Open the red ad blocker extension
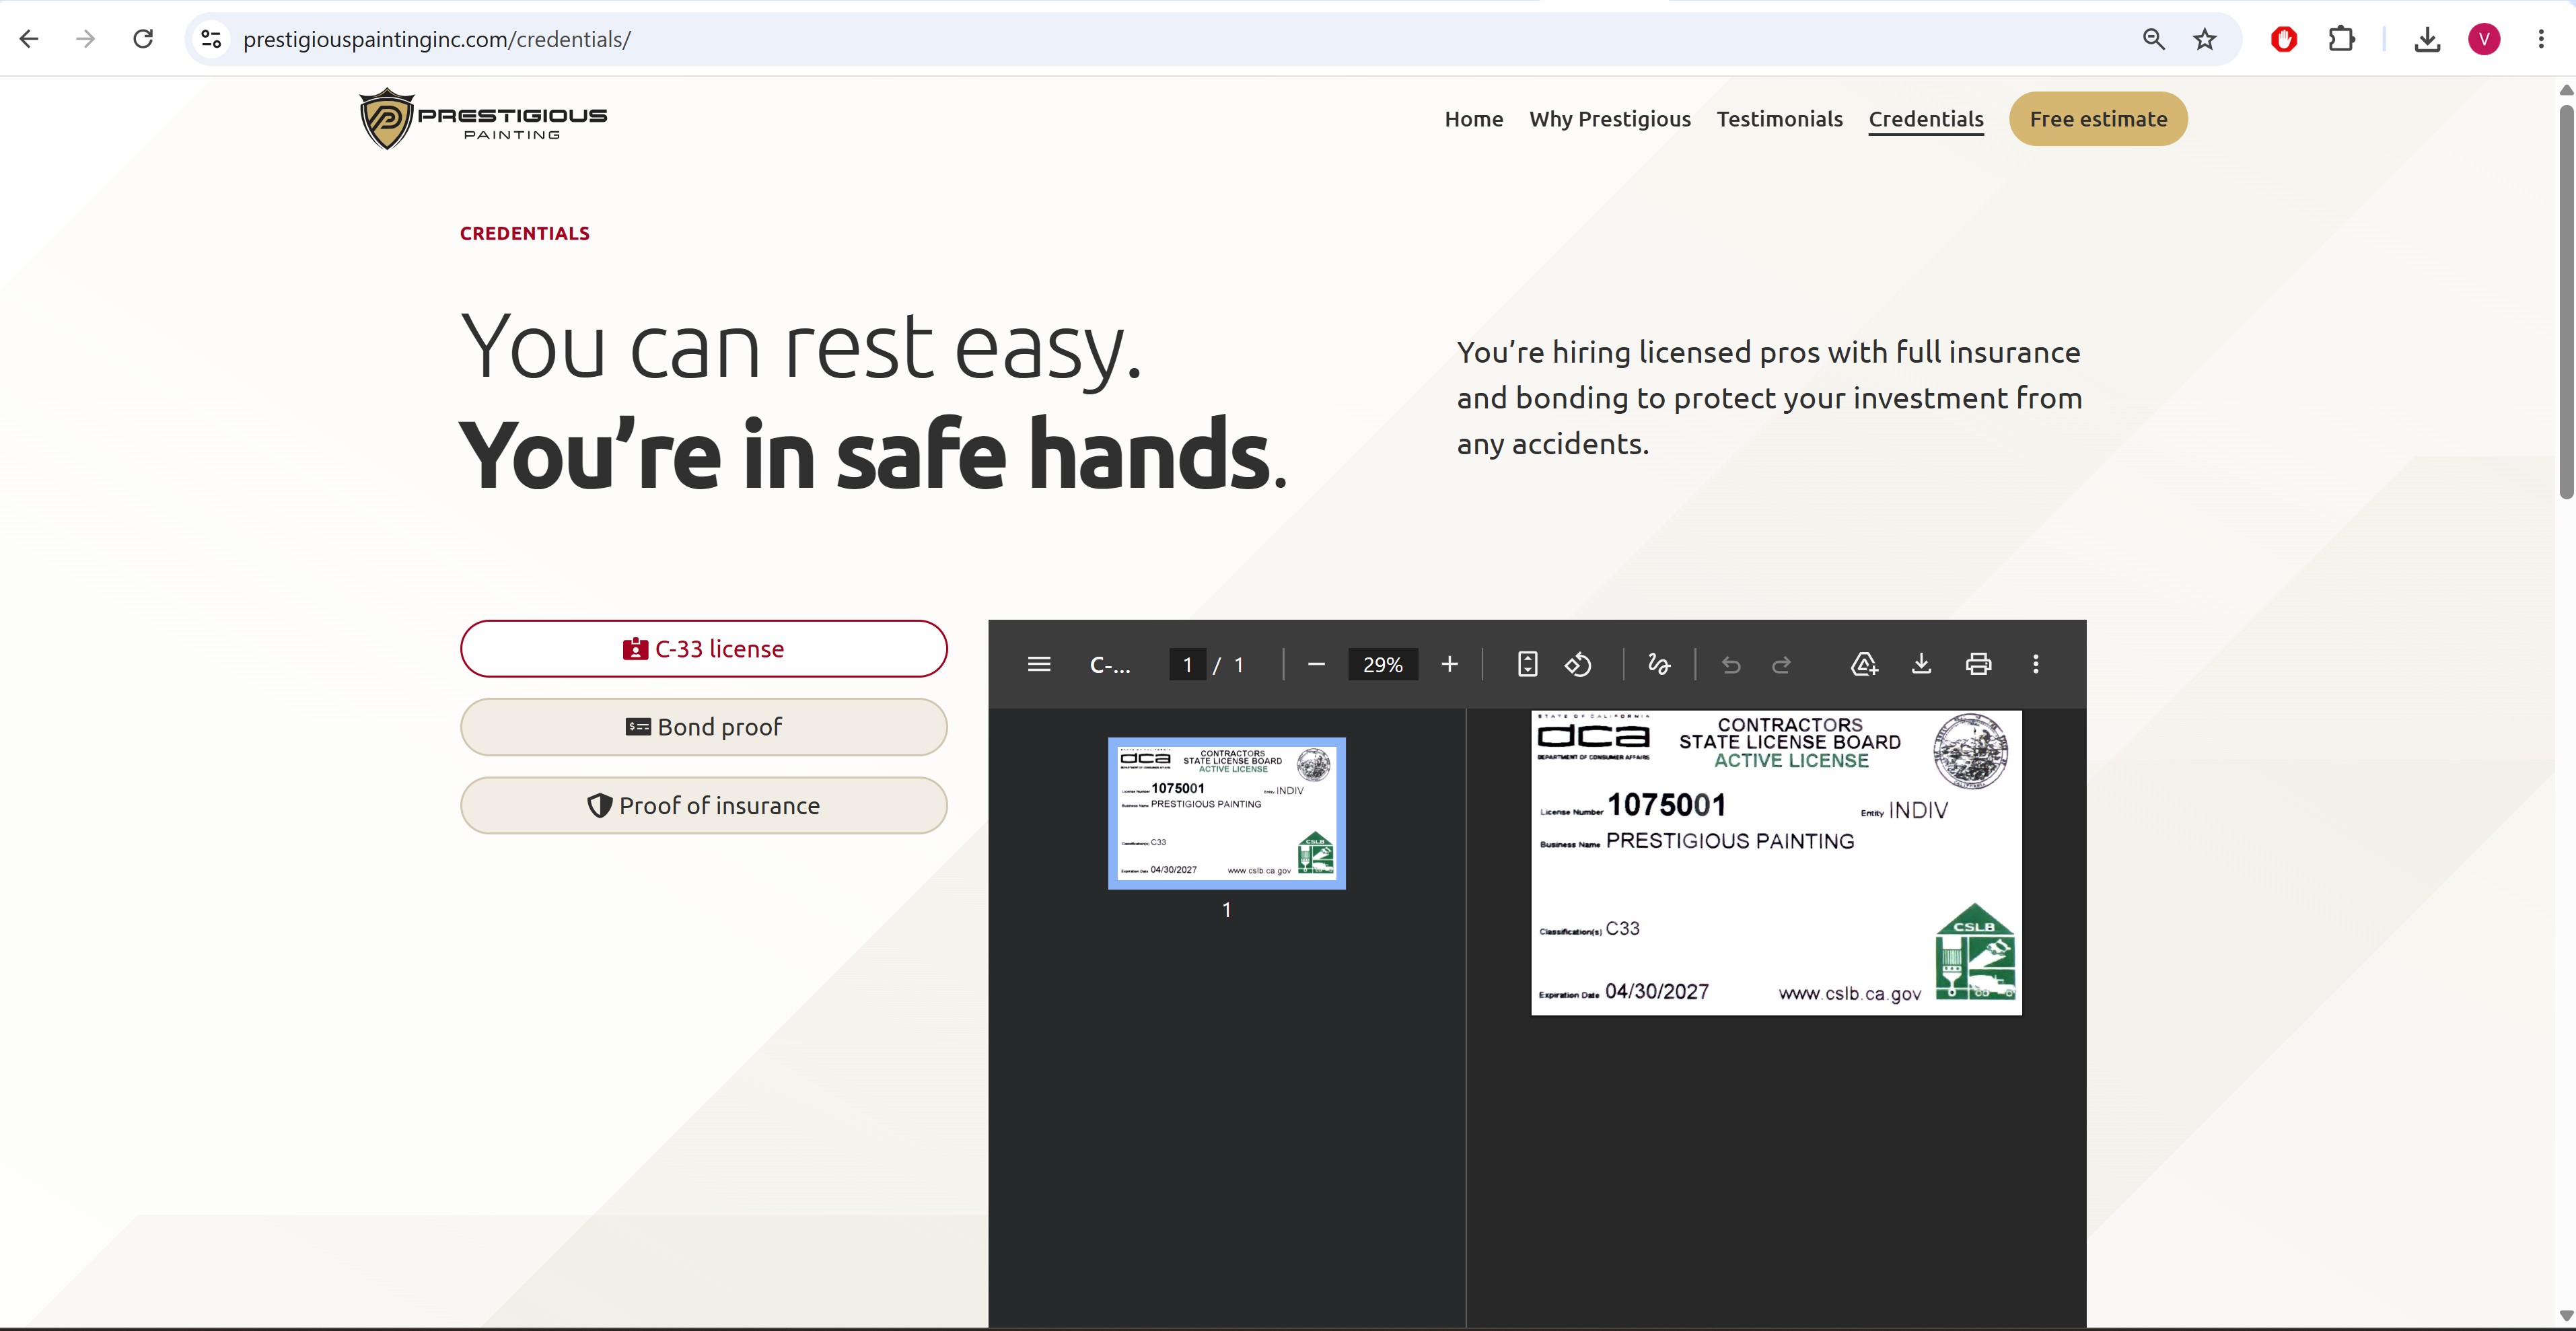The image size is (2576, 1331). tap(2284, 39)
